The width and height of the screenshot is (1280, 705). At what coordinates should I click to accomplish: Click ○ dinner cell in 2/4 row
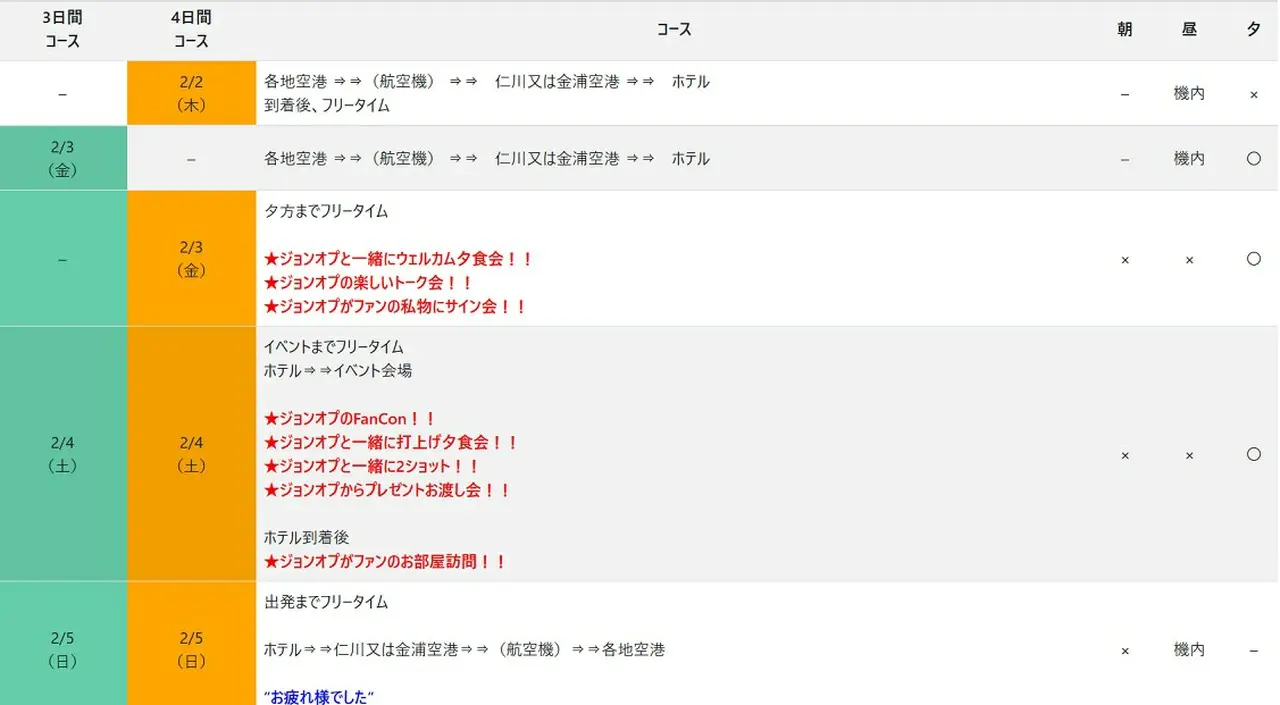point(1253,454)
